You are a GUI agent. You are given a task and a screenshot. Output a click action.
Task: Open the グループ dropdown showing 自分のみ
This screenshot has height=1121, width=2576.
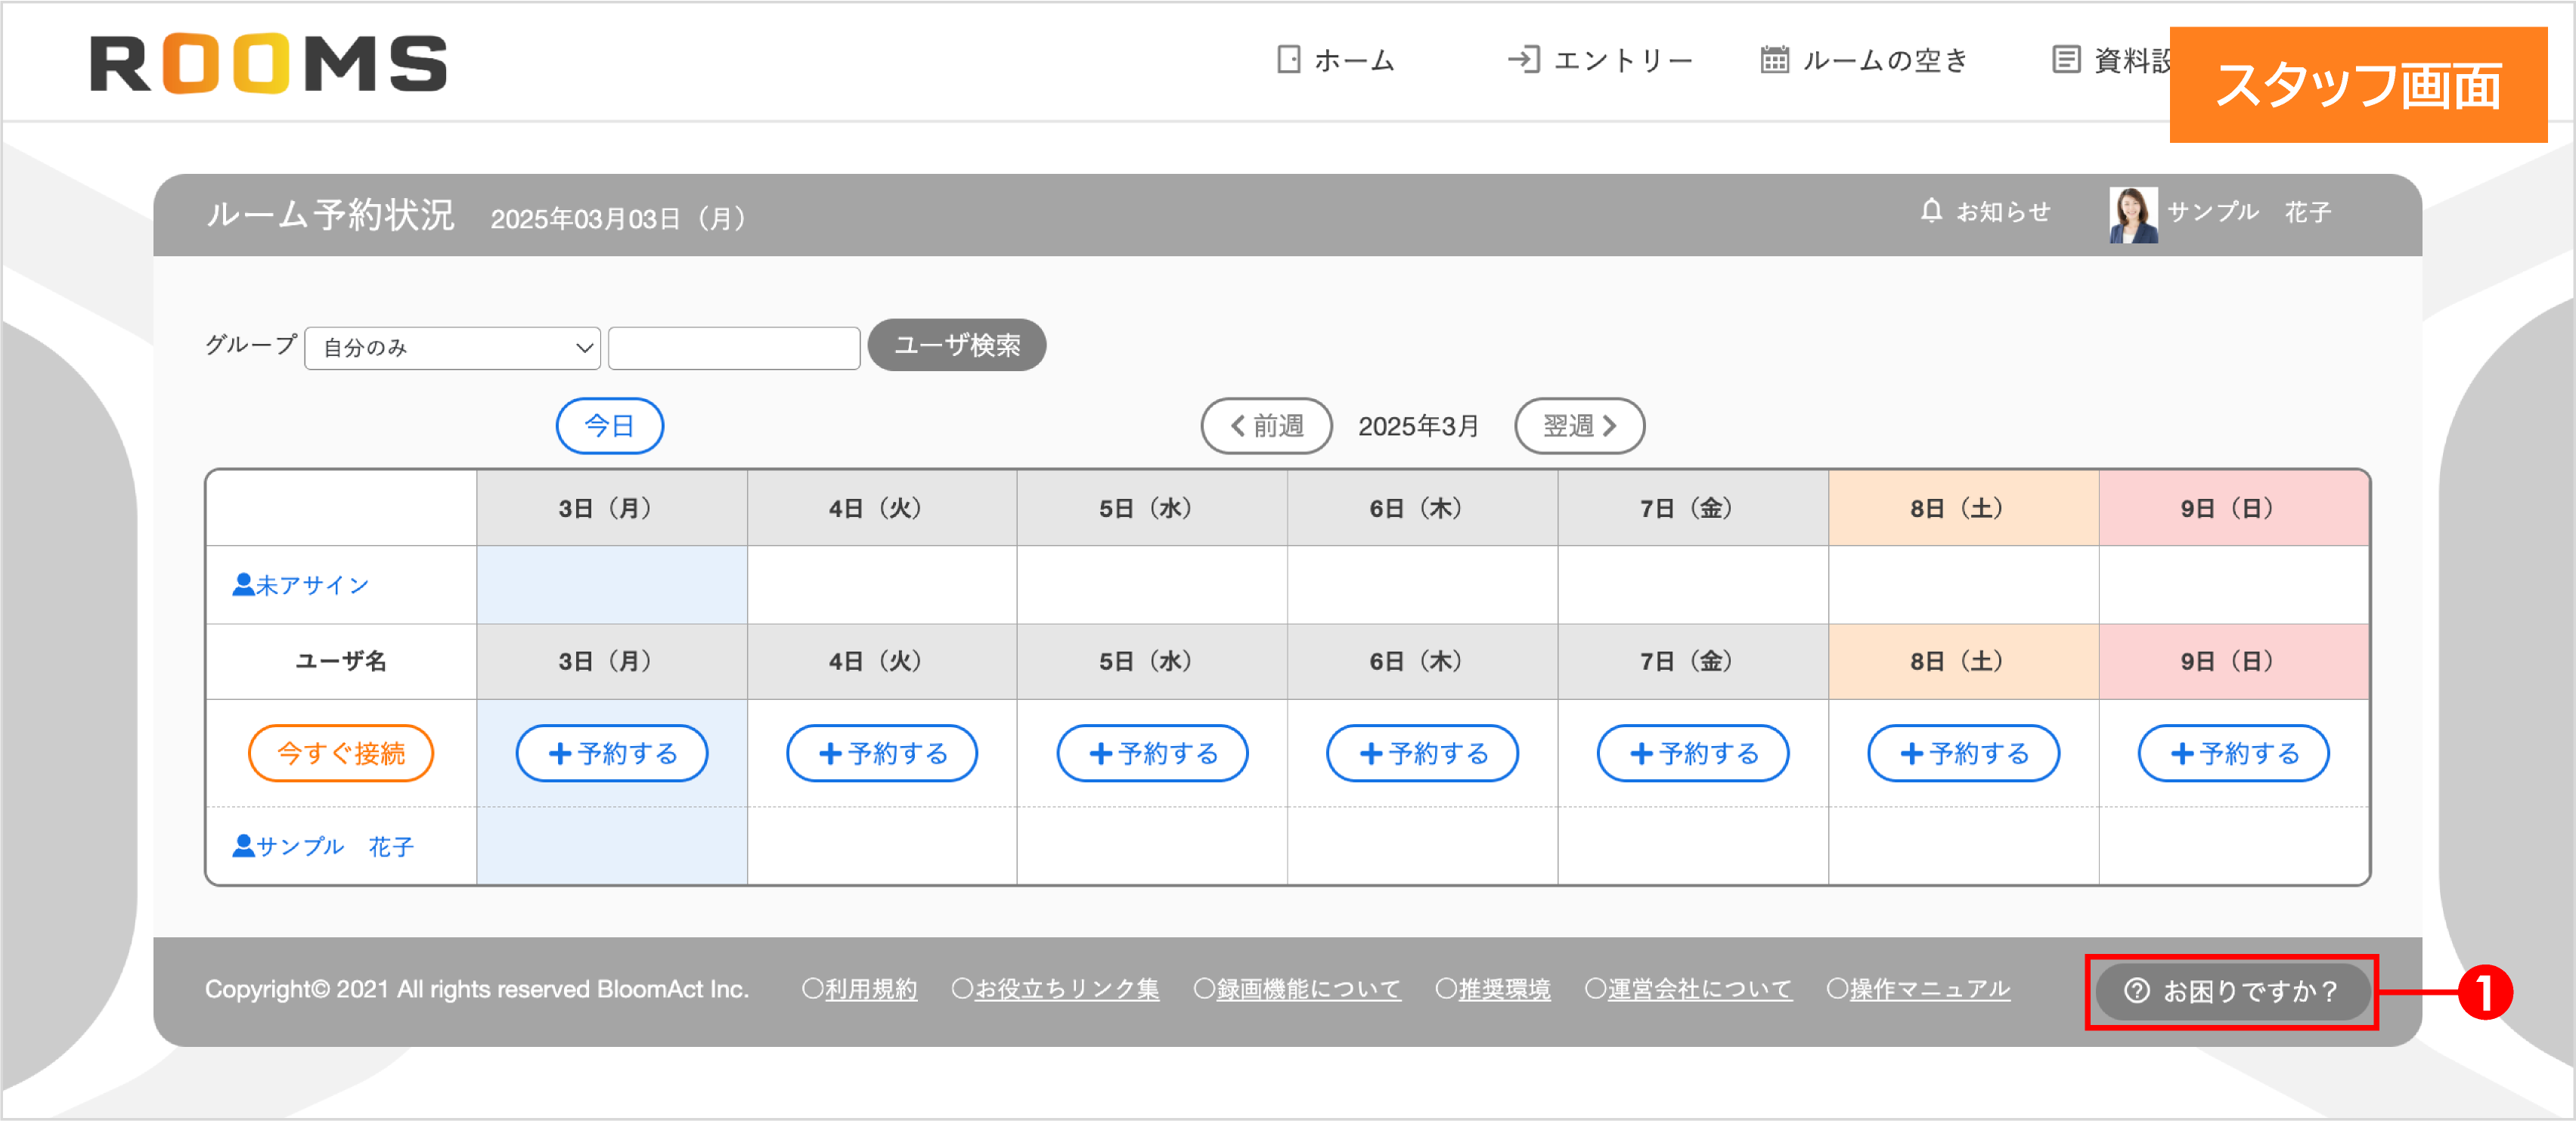(452, 347)
